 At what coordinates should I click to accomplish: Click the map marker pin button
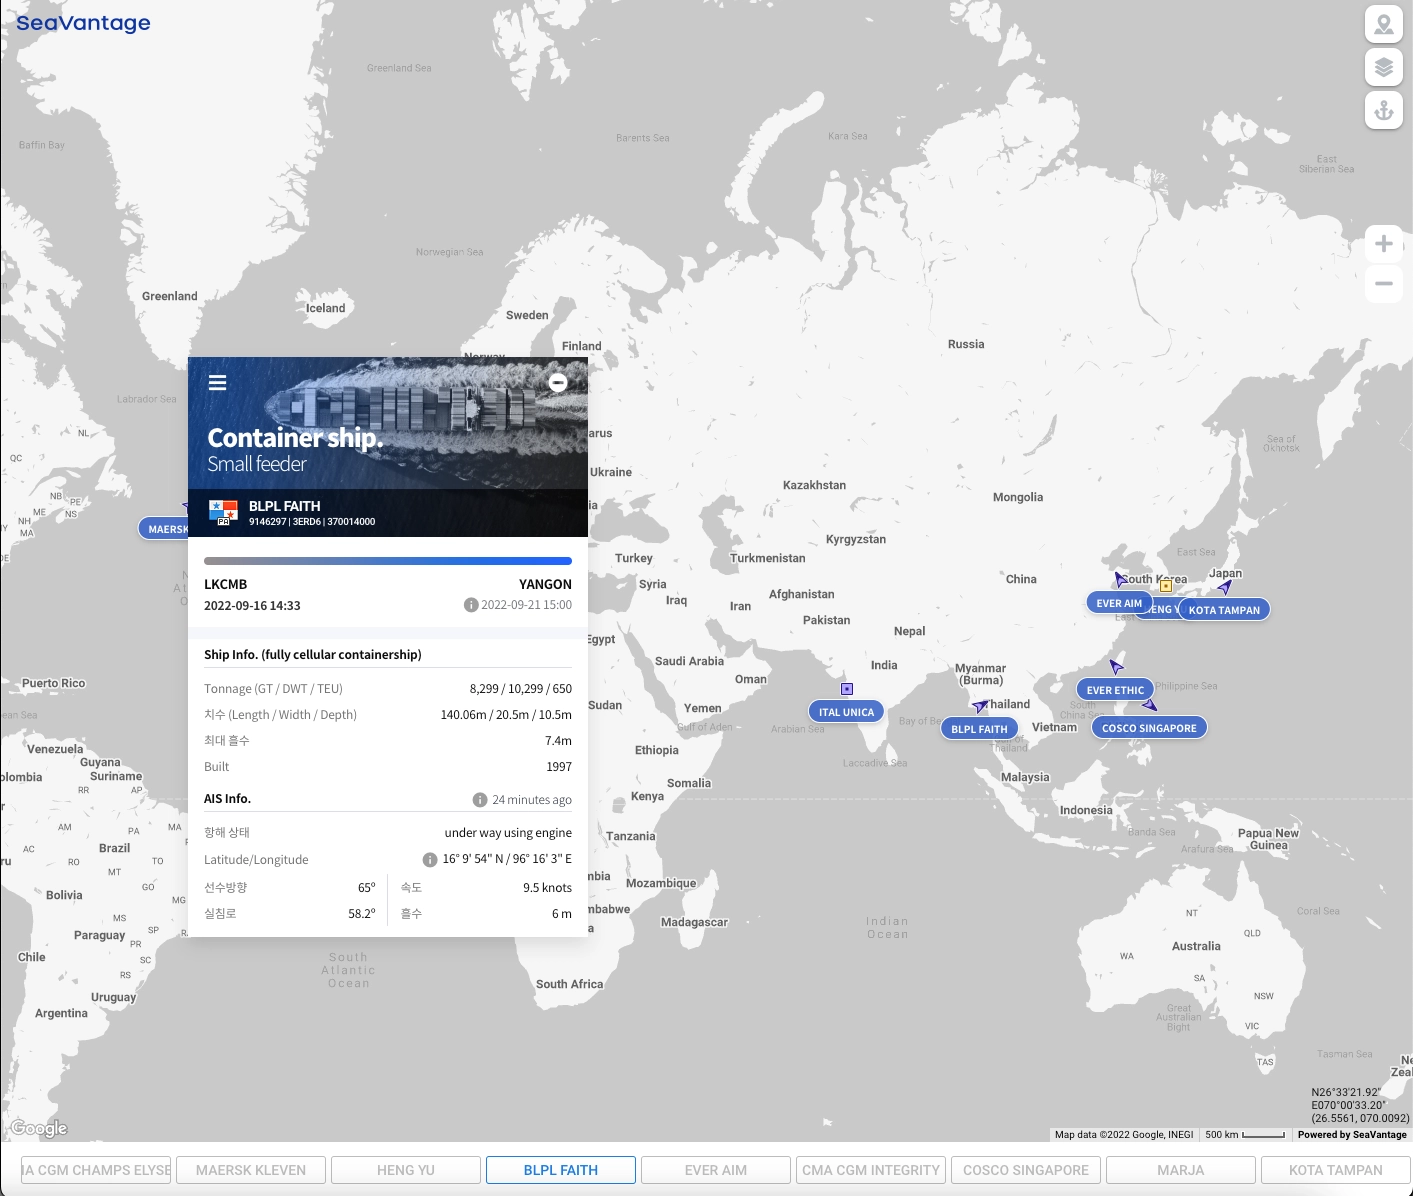tap(1384, 24)
